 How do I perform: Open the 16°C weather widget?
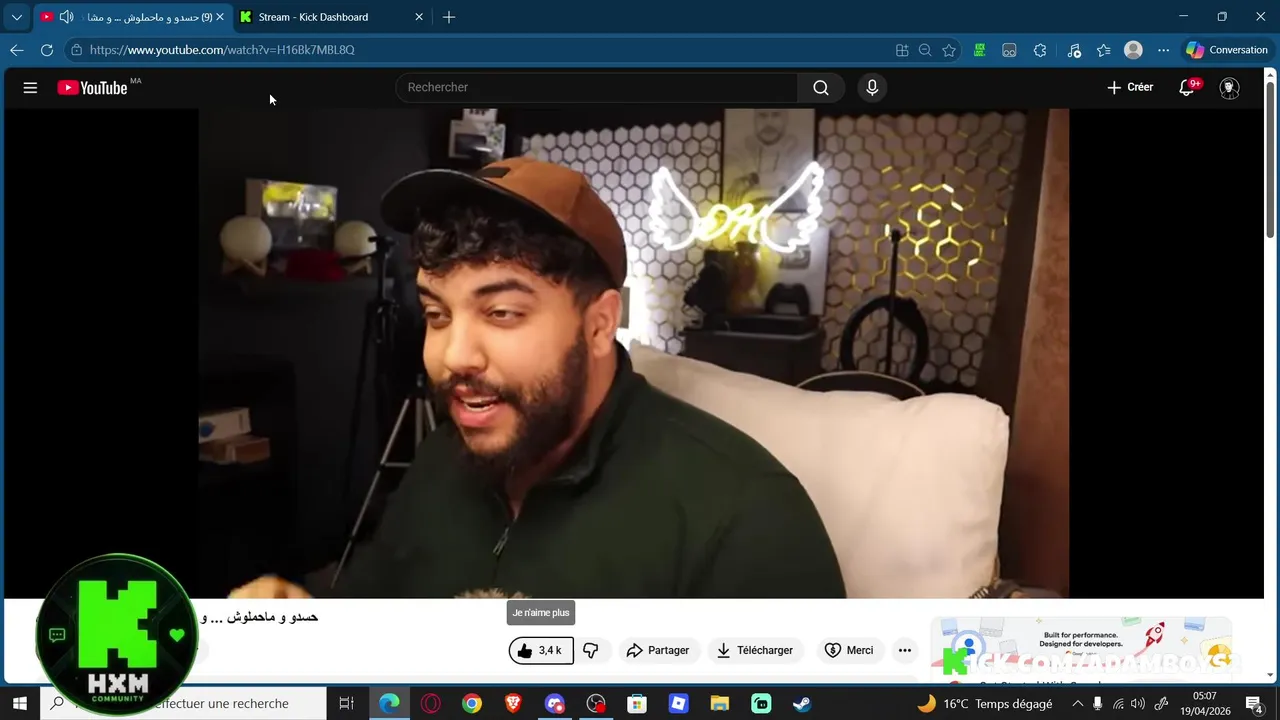click(985, 704)
